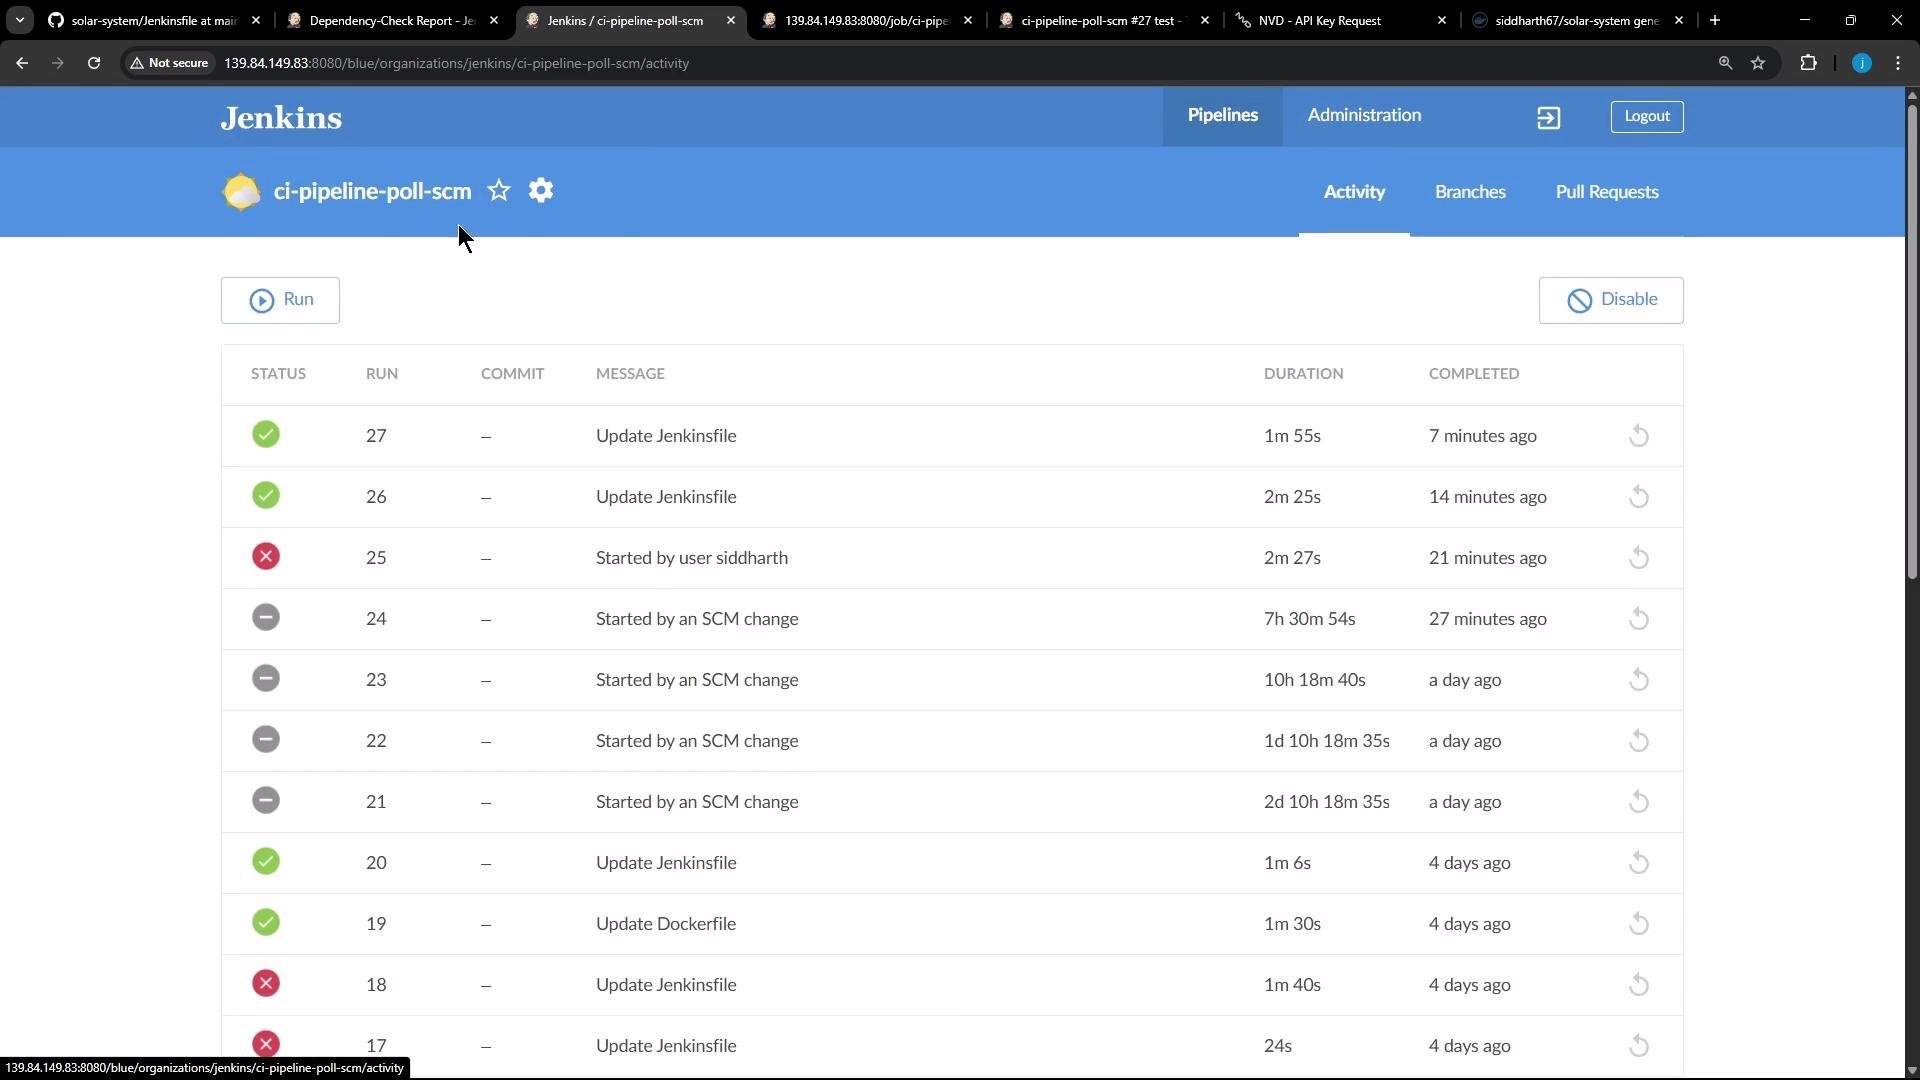The image size is (1920, 1080).
Task: Switch to Pull Requests tab
Action: 1607,192
